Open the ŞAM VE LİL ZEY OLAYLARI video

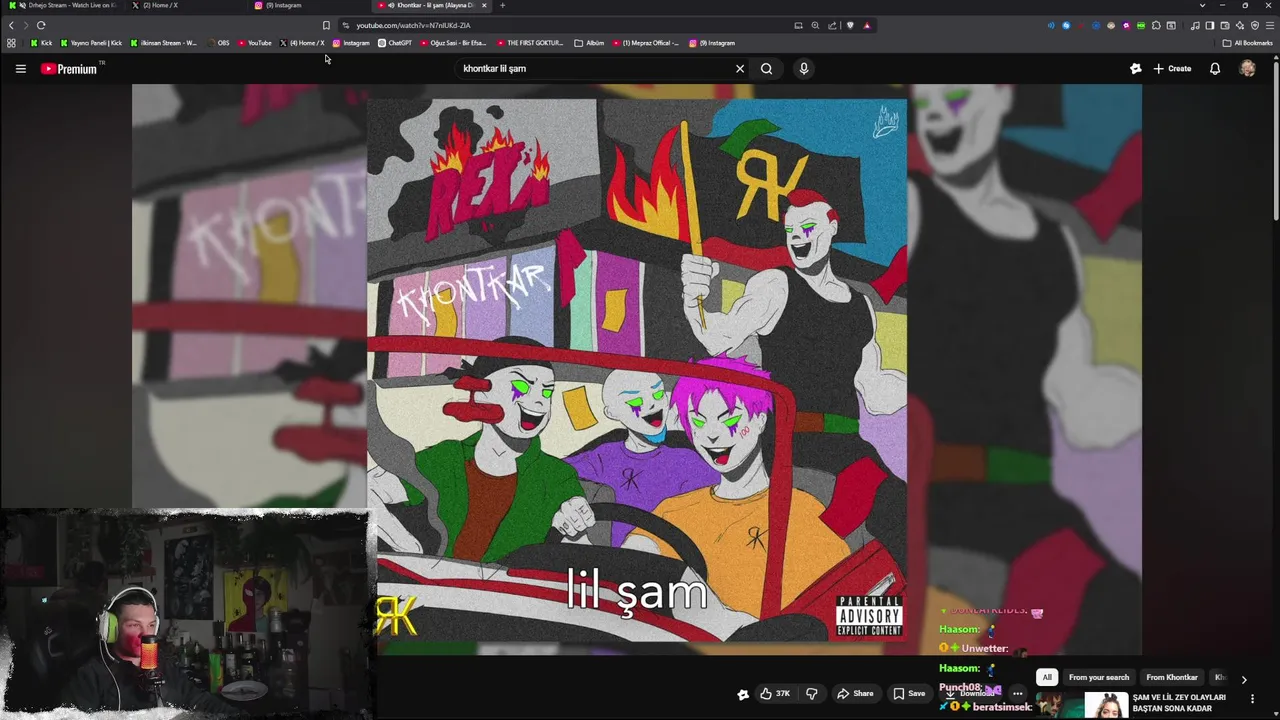[1179, 702]
